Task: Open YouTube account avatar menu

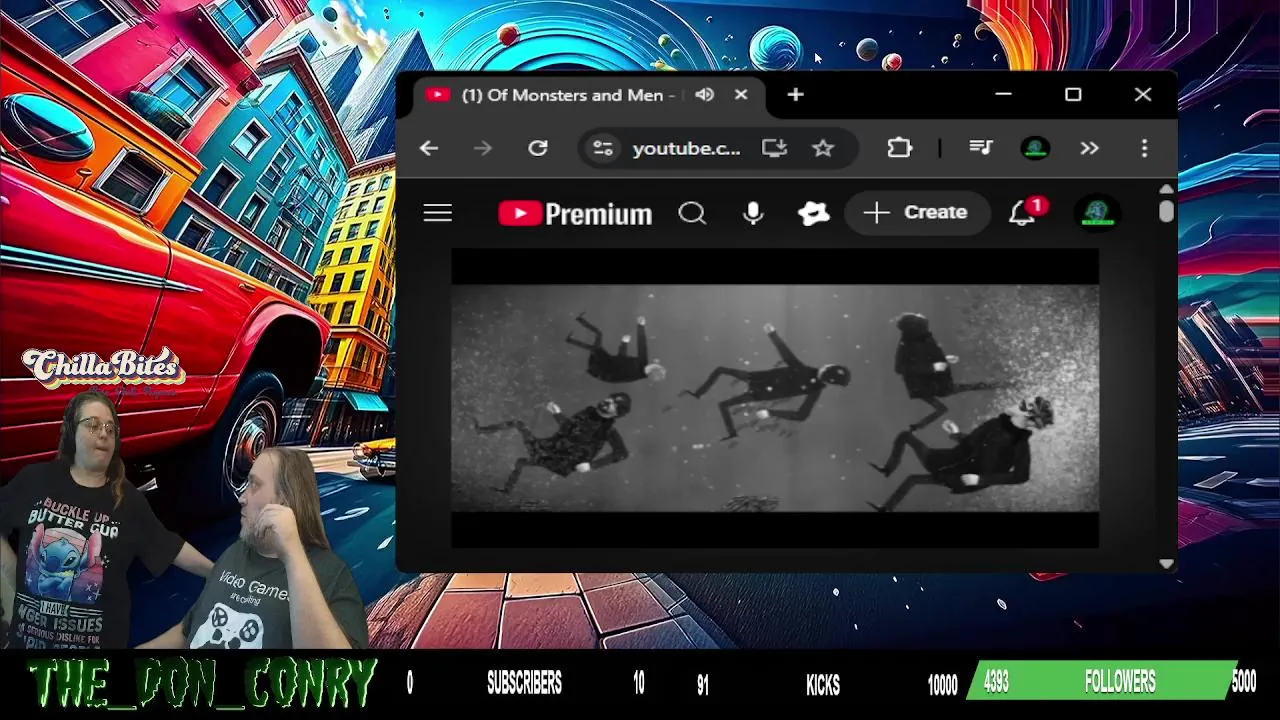Action: coord(1097,213)
